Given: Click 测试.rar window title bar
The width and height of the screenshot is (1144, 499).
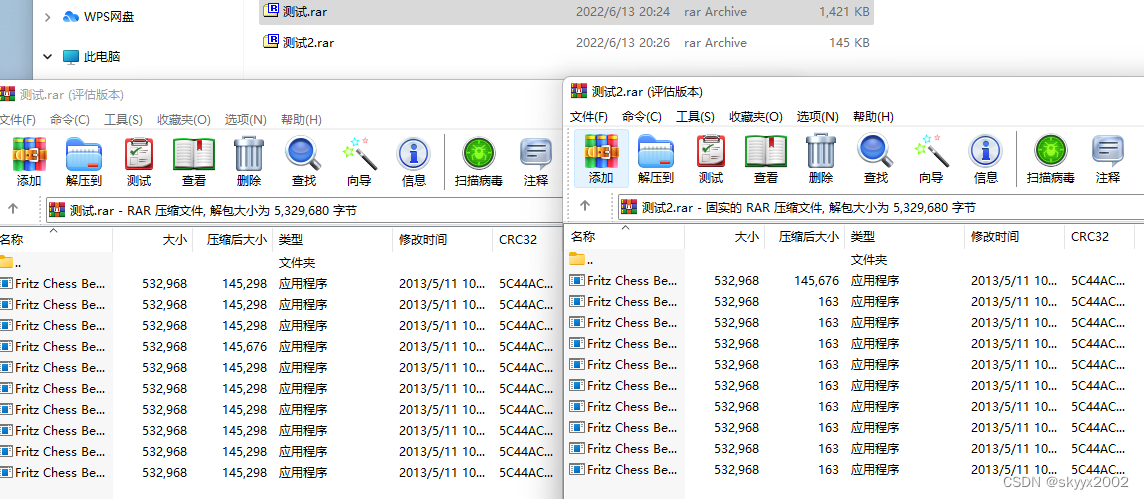Looking at the screenshot, I should pyautogui.click(x=281, y=94).
